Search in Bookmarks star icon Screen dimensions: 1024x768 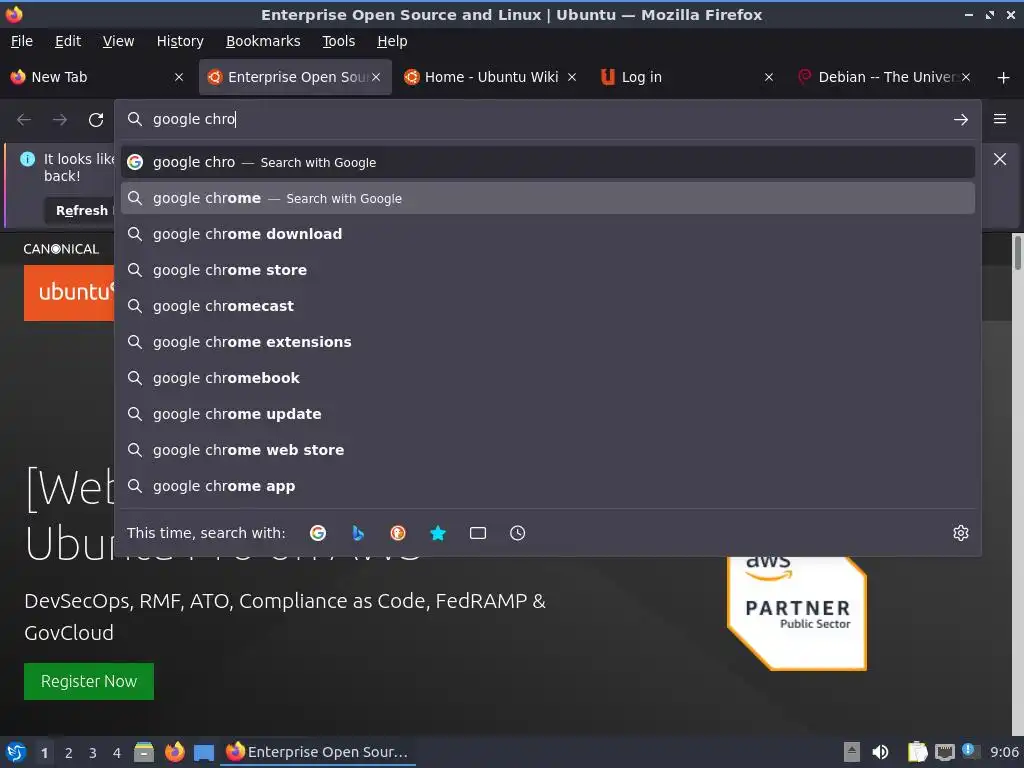click(438, 533)
